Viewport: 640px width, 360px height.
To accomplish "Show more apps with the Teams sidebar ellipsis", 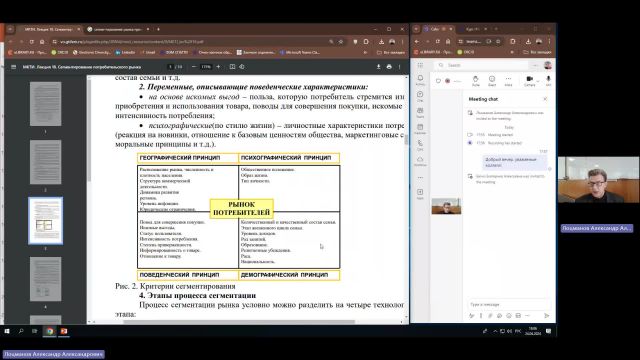I will (420, 178).
